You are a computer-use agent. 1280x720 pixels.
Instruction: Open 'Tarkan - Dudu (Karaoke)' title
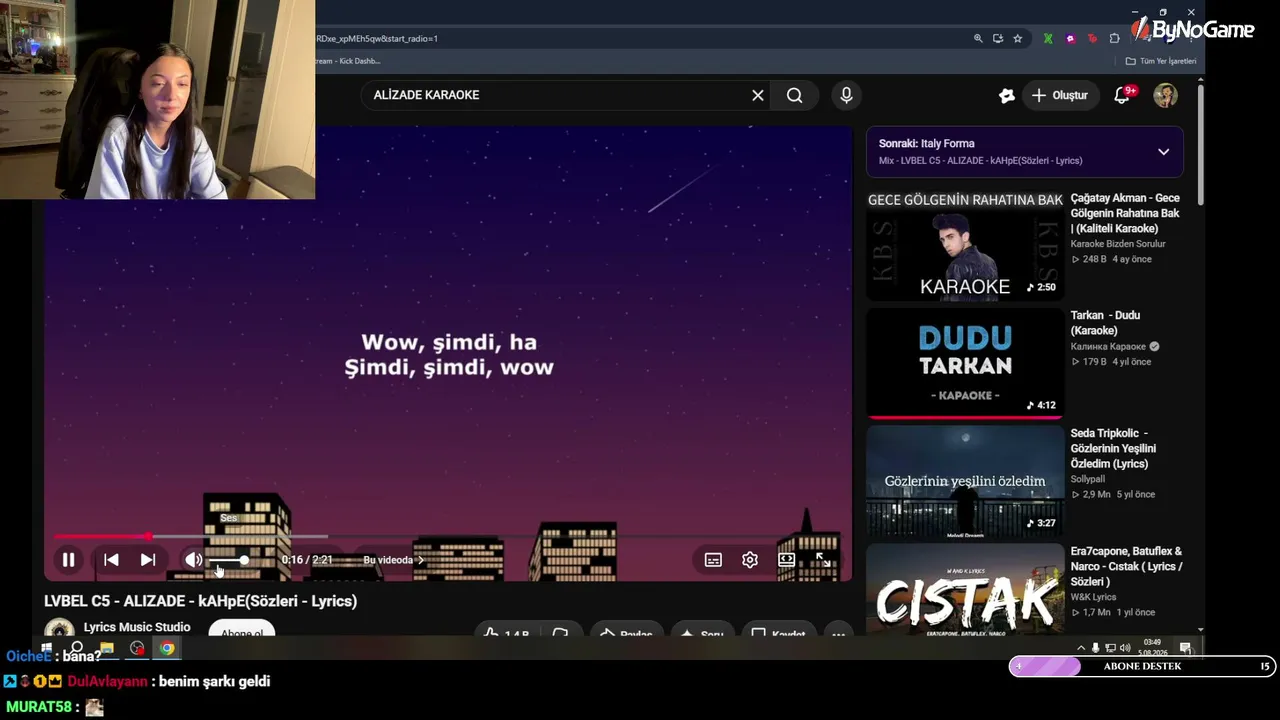point(1107,323)
